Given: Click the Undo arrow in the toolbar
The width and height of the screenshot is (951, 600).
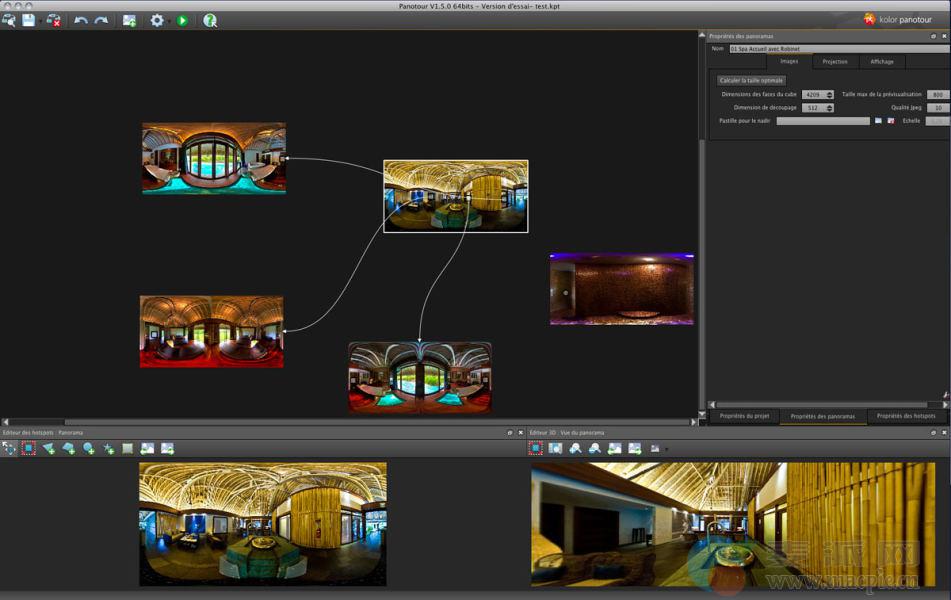Looking at the screenshot, I should coord(81,20).
